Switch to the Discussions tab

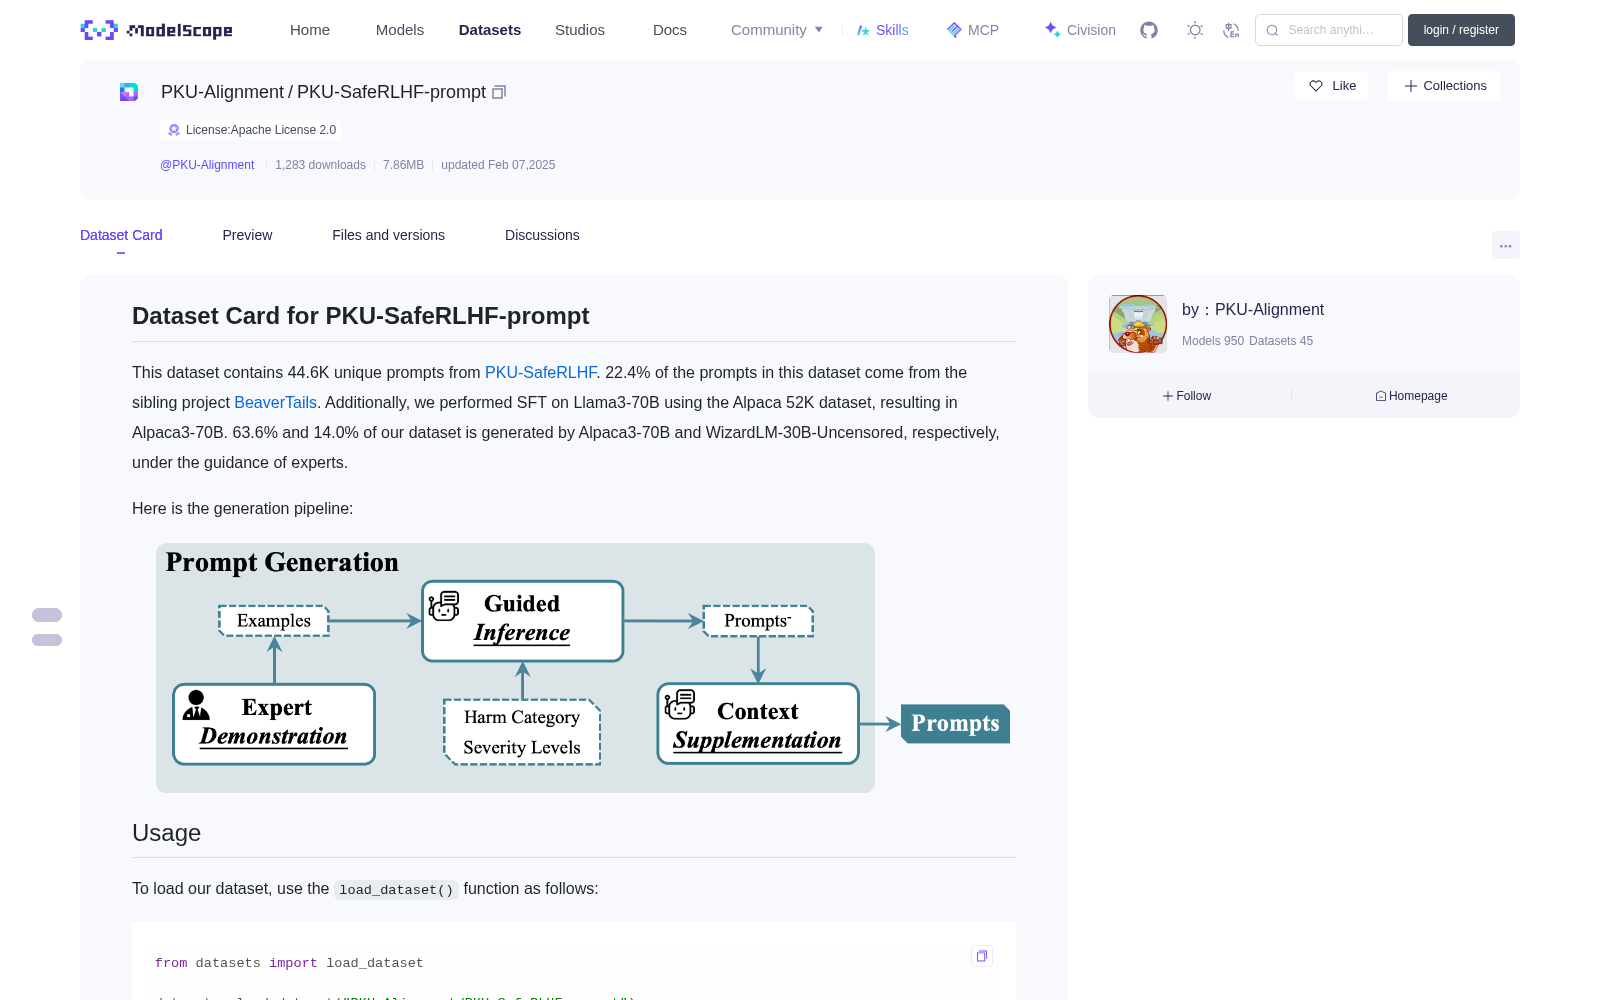tap(542, 235)
